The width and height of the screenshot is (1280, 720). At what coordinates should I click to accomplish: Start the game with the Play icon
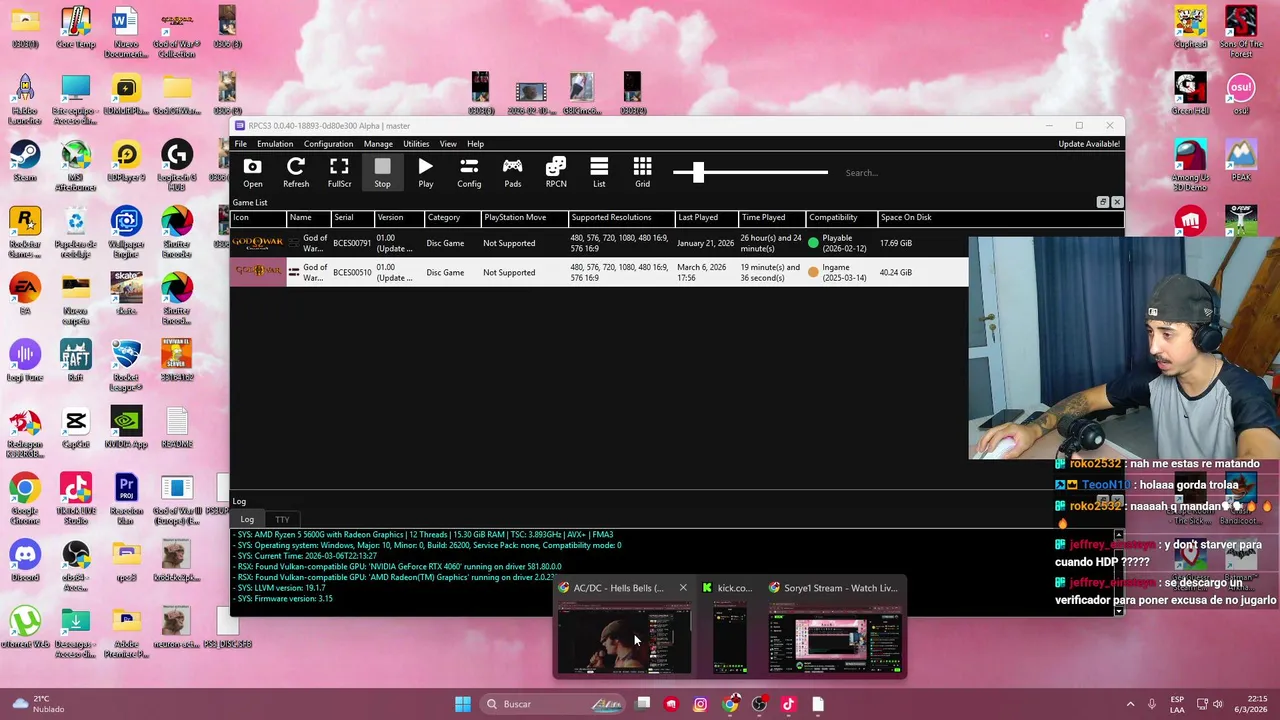click(x=426, y=172)
